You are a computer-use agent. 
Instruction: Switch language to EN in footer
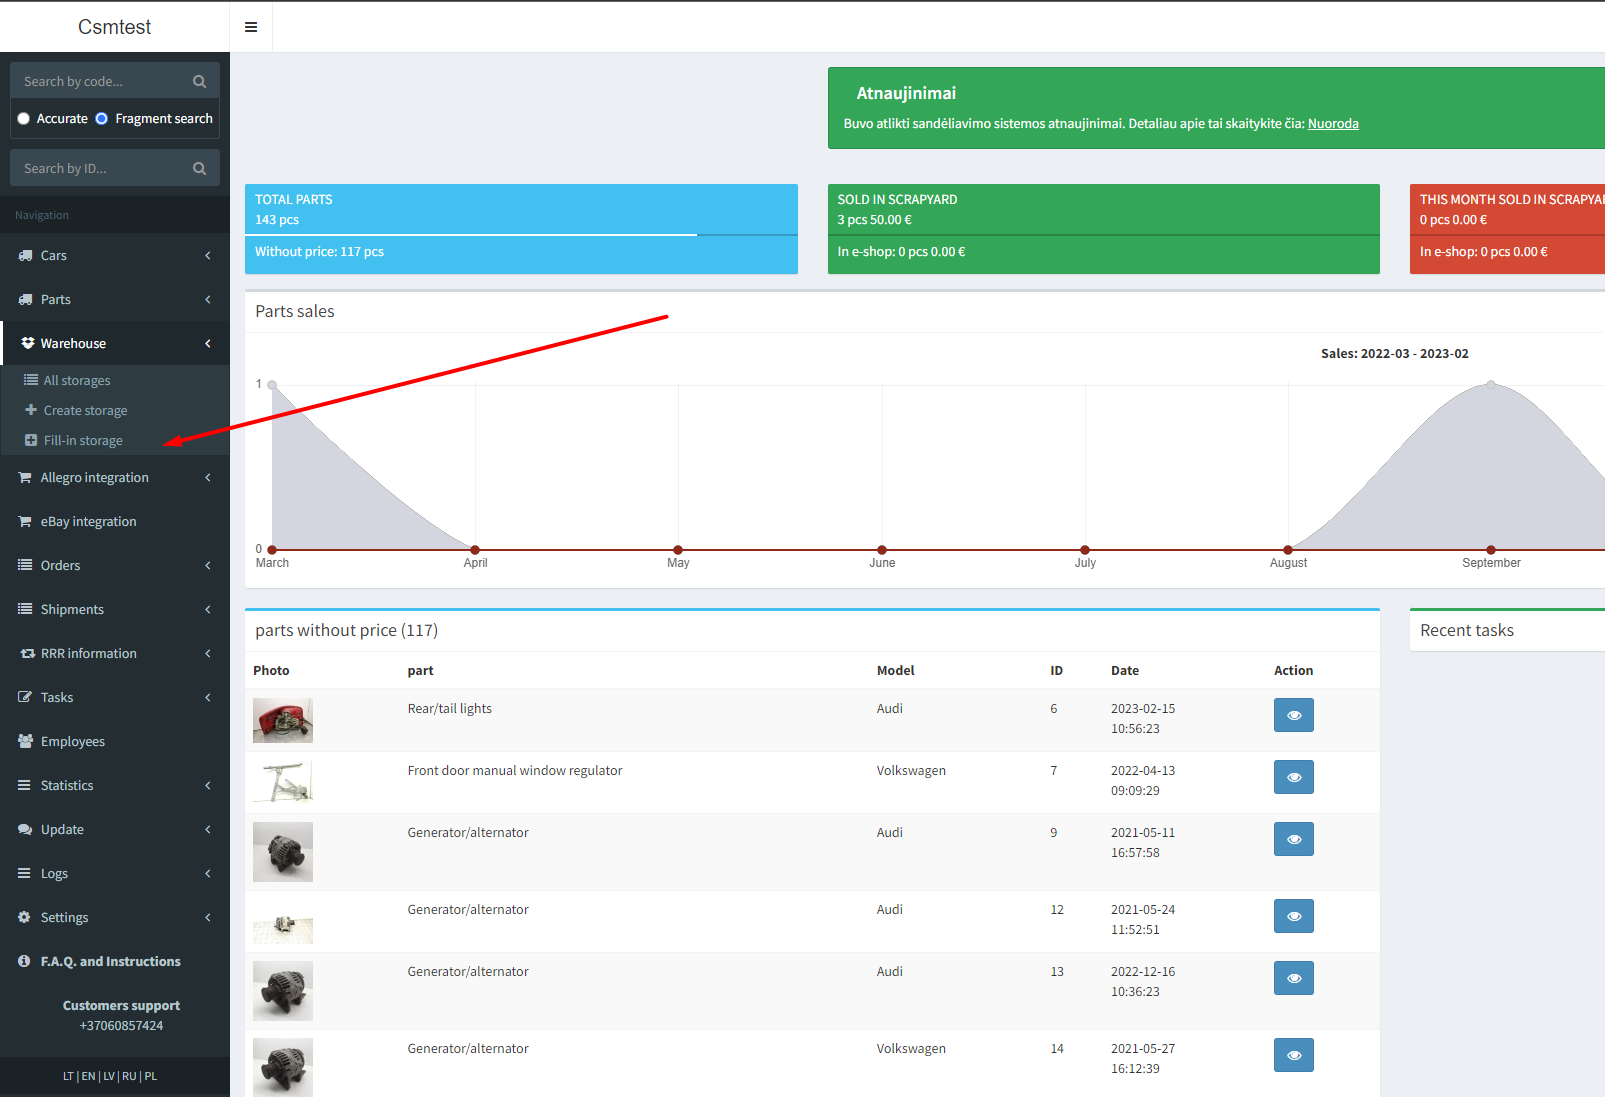(x=89, y=1077)
